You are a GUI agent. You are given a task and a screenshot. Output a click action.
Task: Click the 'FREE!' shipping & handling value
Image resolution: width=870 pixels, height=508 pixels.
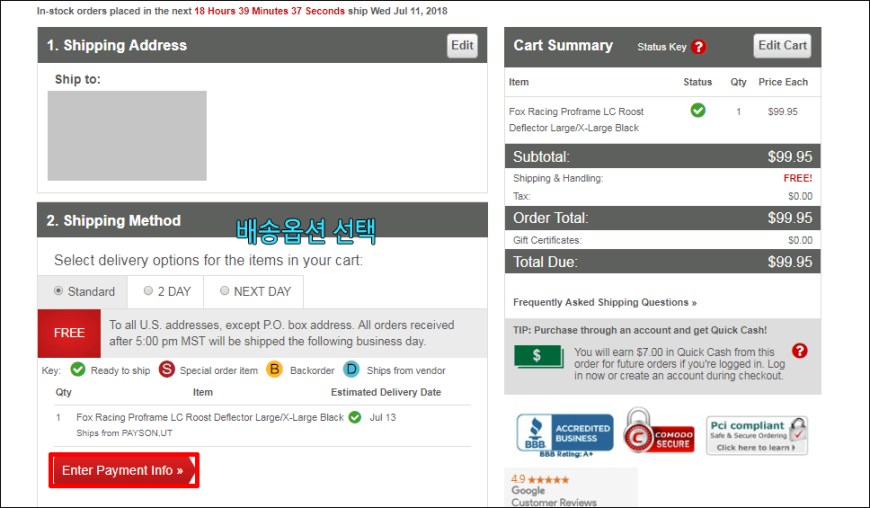(798, 178)
